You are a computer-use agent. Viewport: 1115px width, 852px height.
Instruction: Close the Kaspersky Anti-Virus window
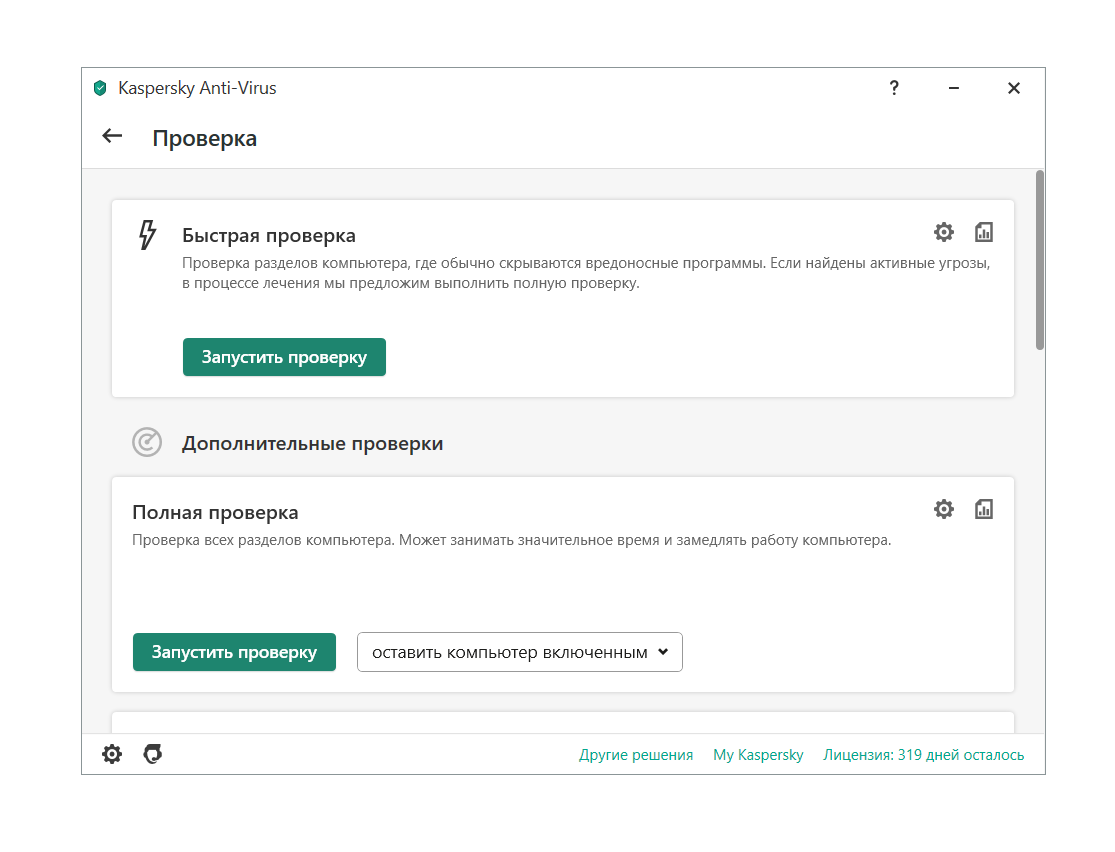point(1014,87)
